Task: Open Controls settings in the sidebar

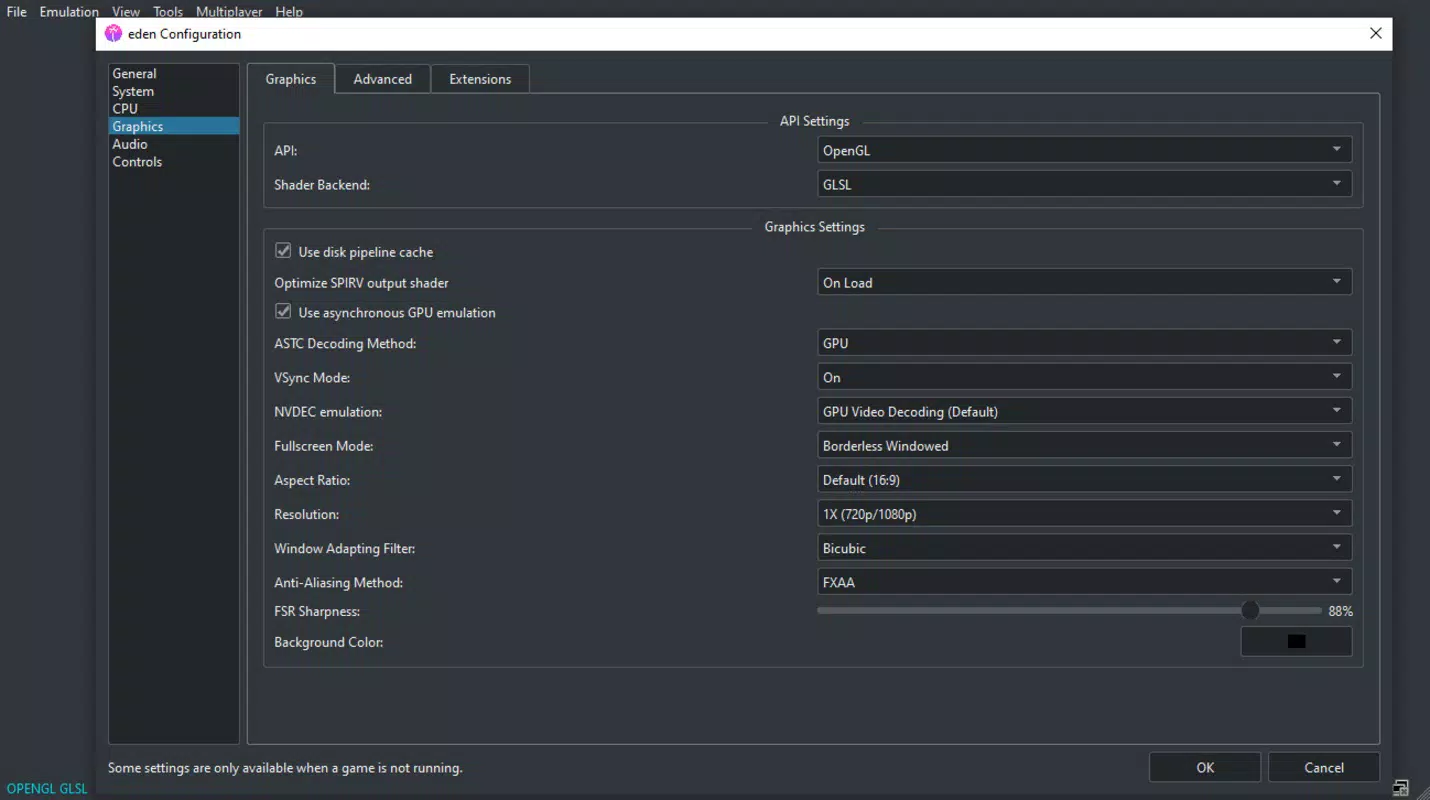Action: (x=174, y=161)
